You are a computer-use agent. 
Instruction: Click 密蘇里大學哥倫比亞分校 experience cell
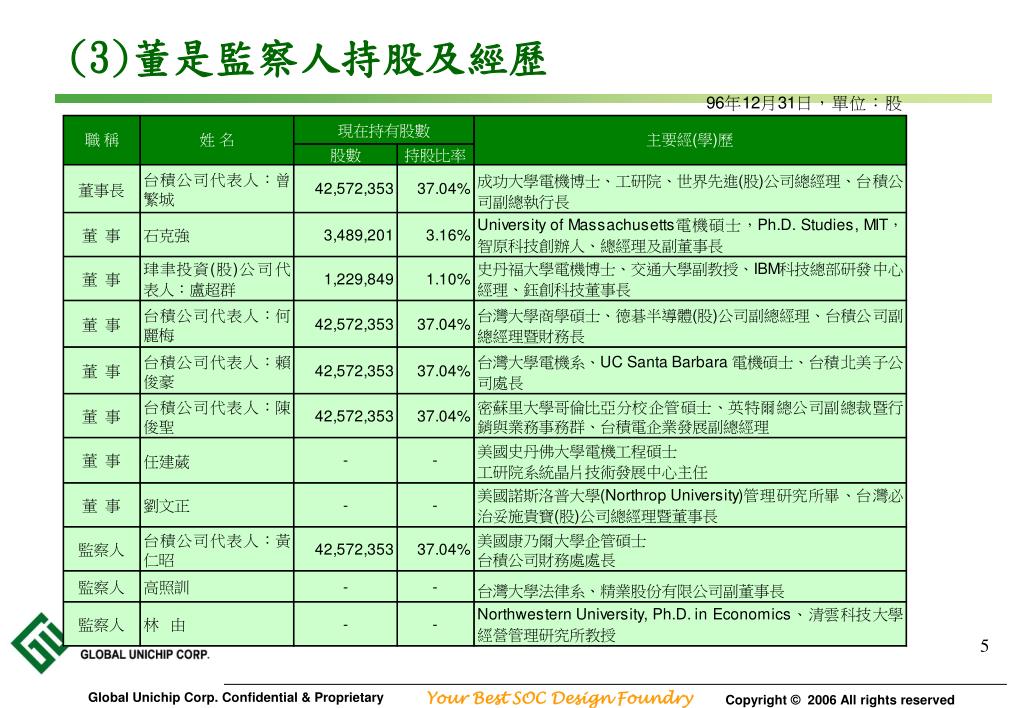(x=690, y=416)
